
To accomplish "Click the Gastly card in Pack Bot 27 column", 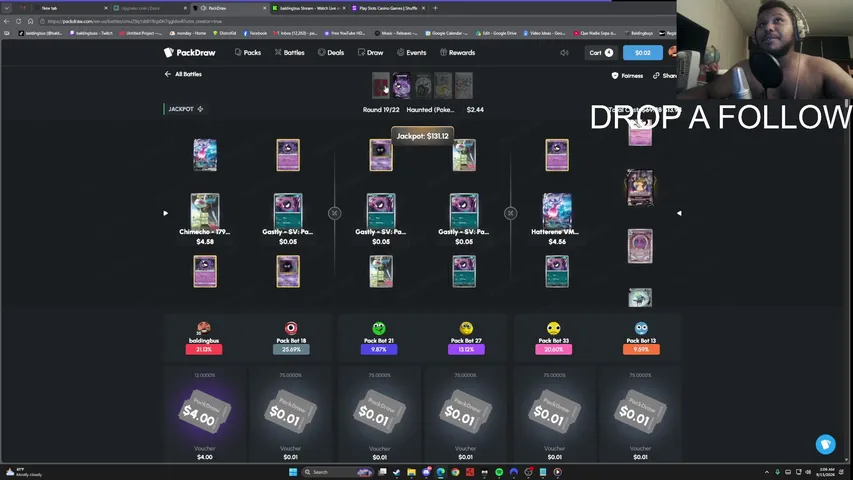I will [464, 210].
